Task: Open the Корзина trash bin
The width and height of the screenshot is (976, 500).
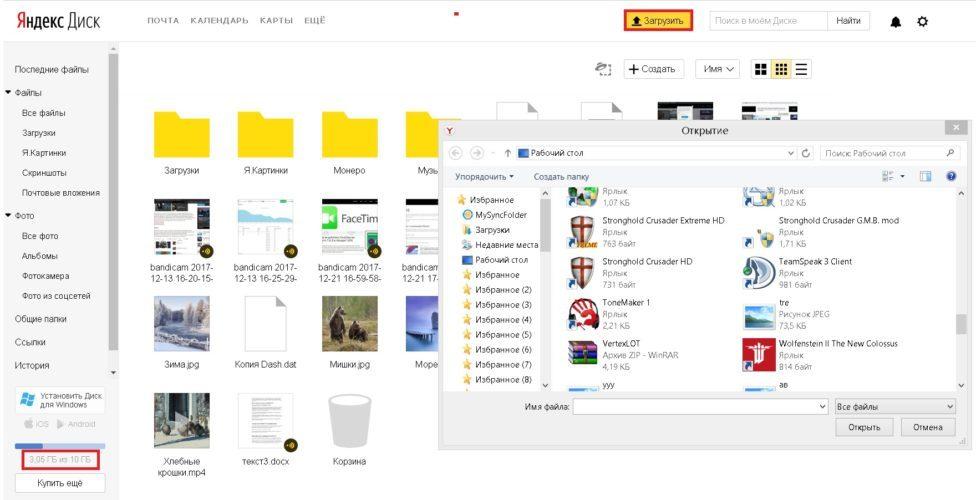Action: coord(349,421)
